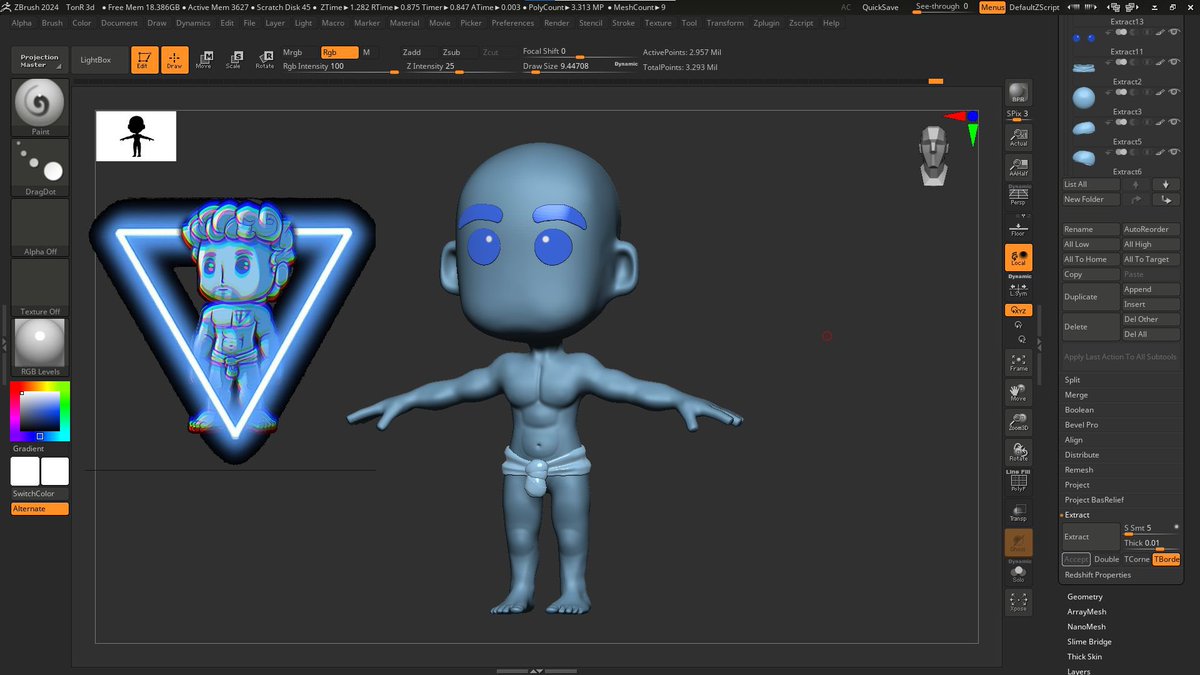Expand the Boolean subpalette
The height and width of the screenshot is (675, 1200).
[x=1079, y=410]
